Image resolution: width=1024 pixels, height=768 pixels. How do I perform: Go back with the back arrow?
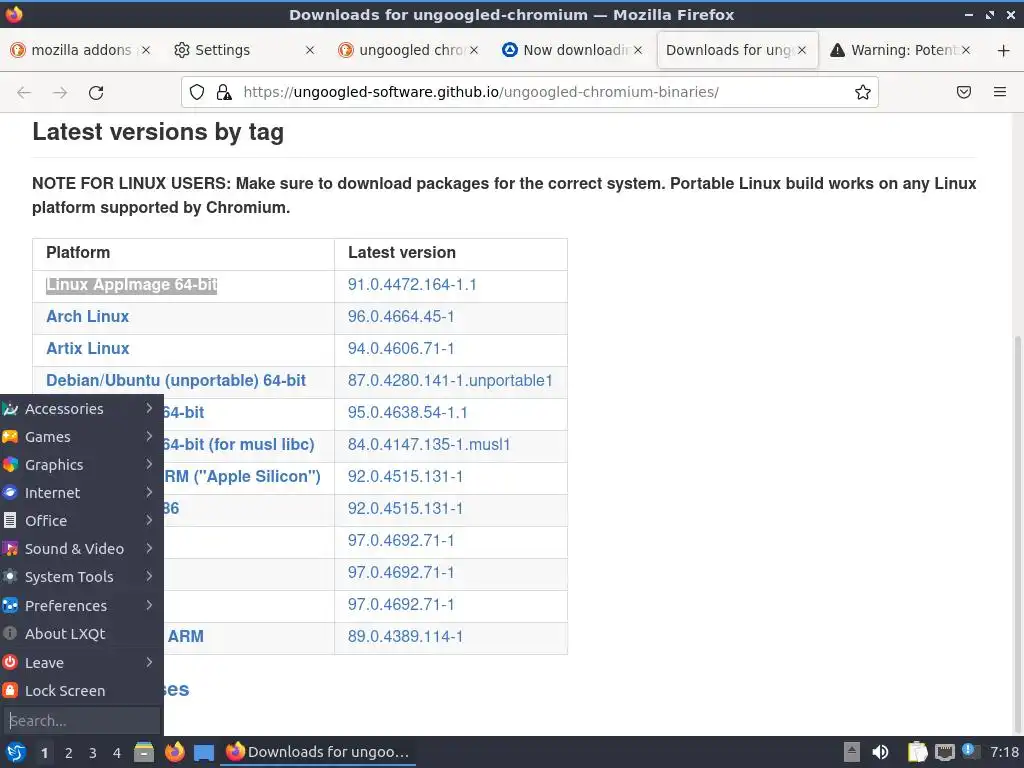[24, 93]
